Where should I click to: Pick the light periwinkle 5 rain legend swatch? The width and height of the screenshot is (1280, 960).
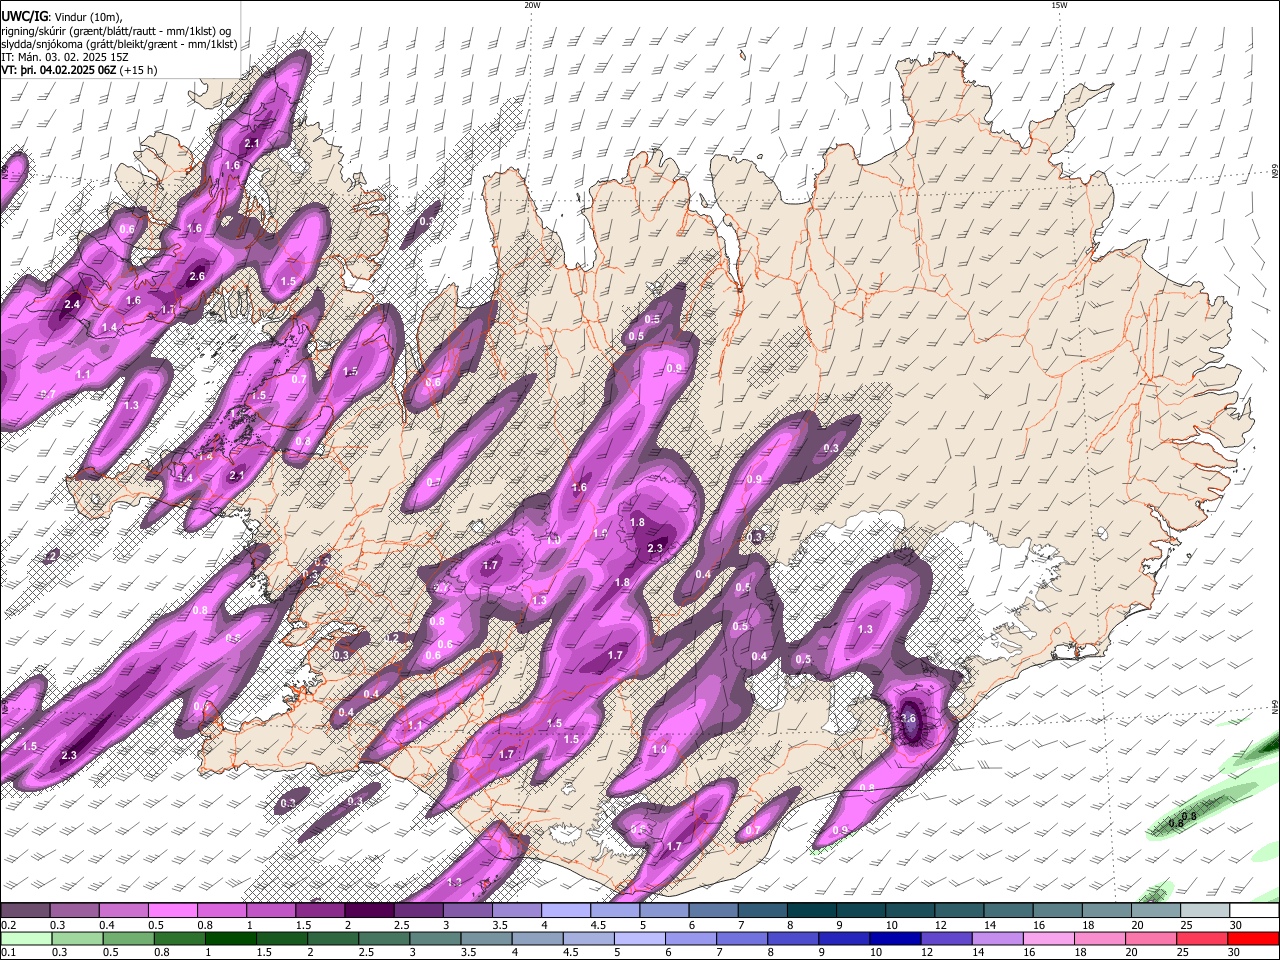click(x=640, y=938)
